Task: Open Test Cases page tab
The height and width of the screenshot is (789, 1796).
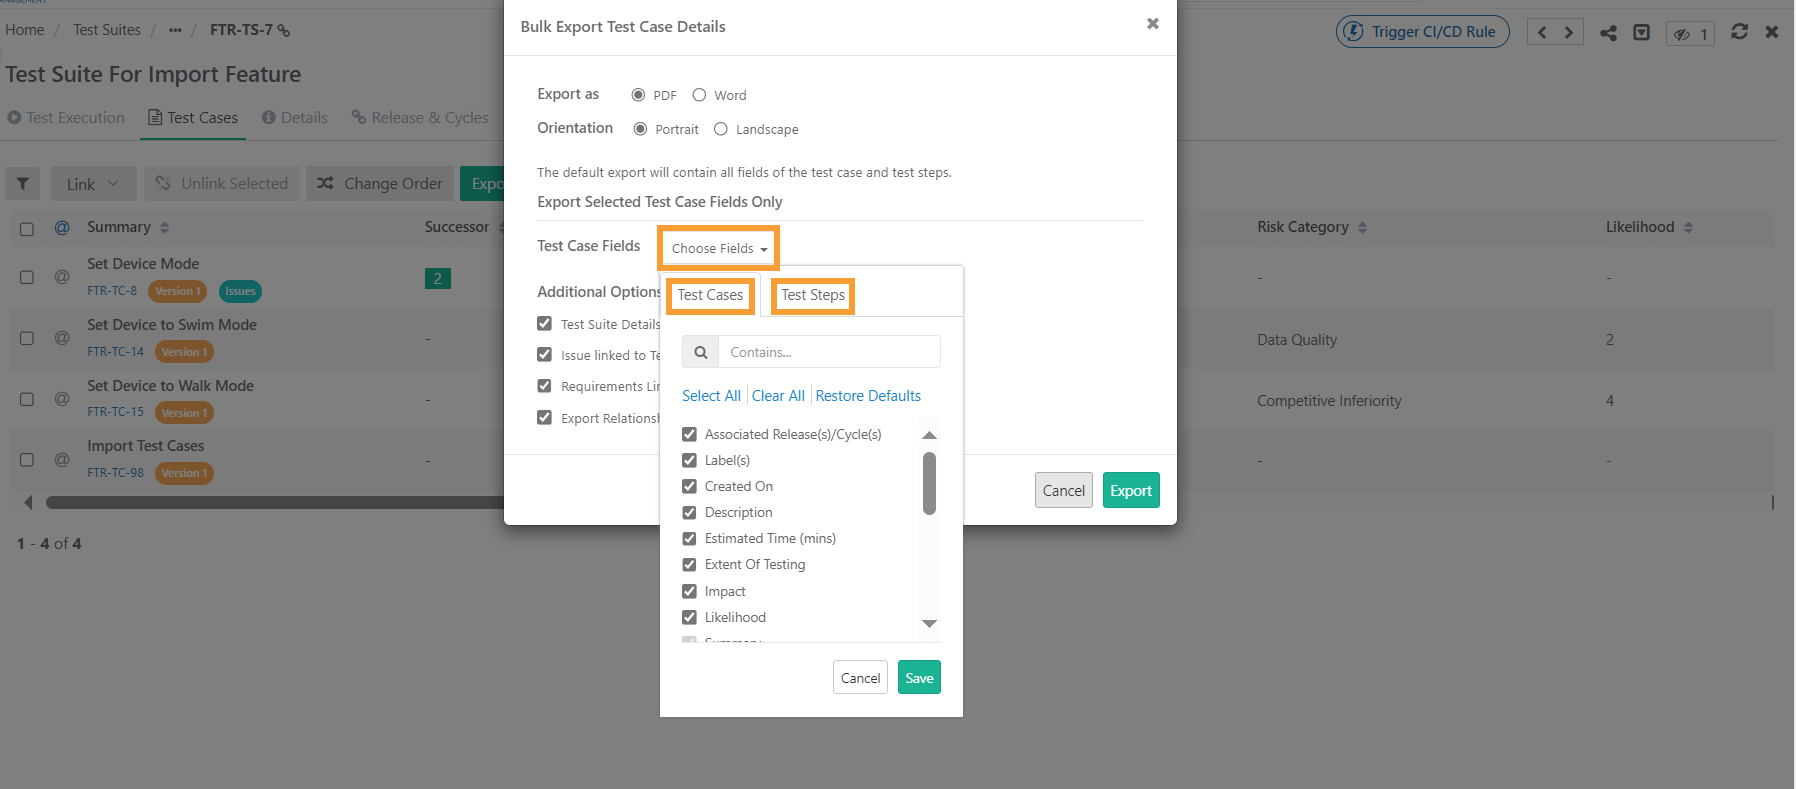Action: click(x=193, y=118)
